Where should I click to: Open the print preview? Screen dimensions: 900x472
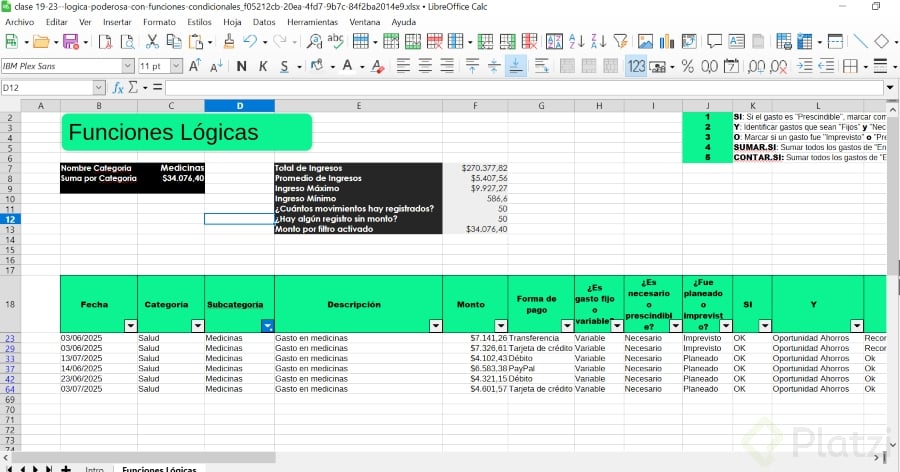tap(127, 41)
